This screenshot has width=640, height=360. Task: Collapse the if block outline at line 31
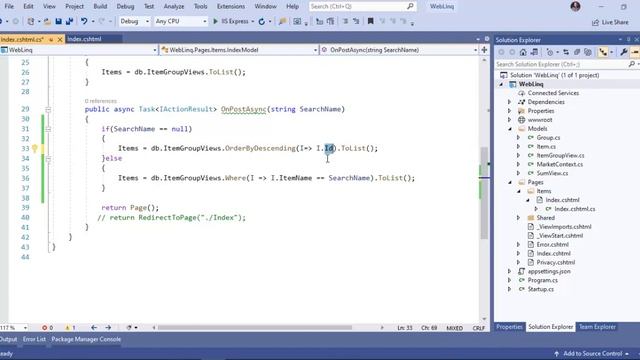tap(48, 129)
